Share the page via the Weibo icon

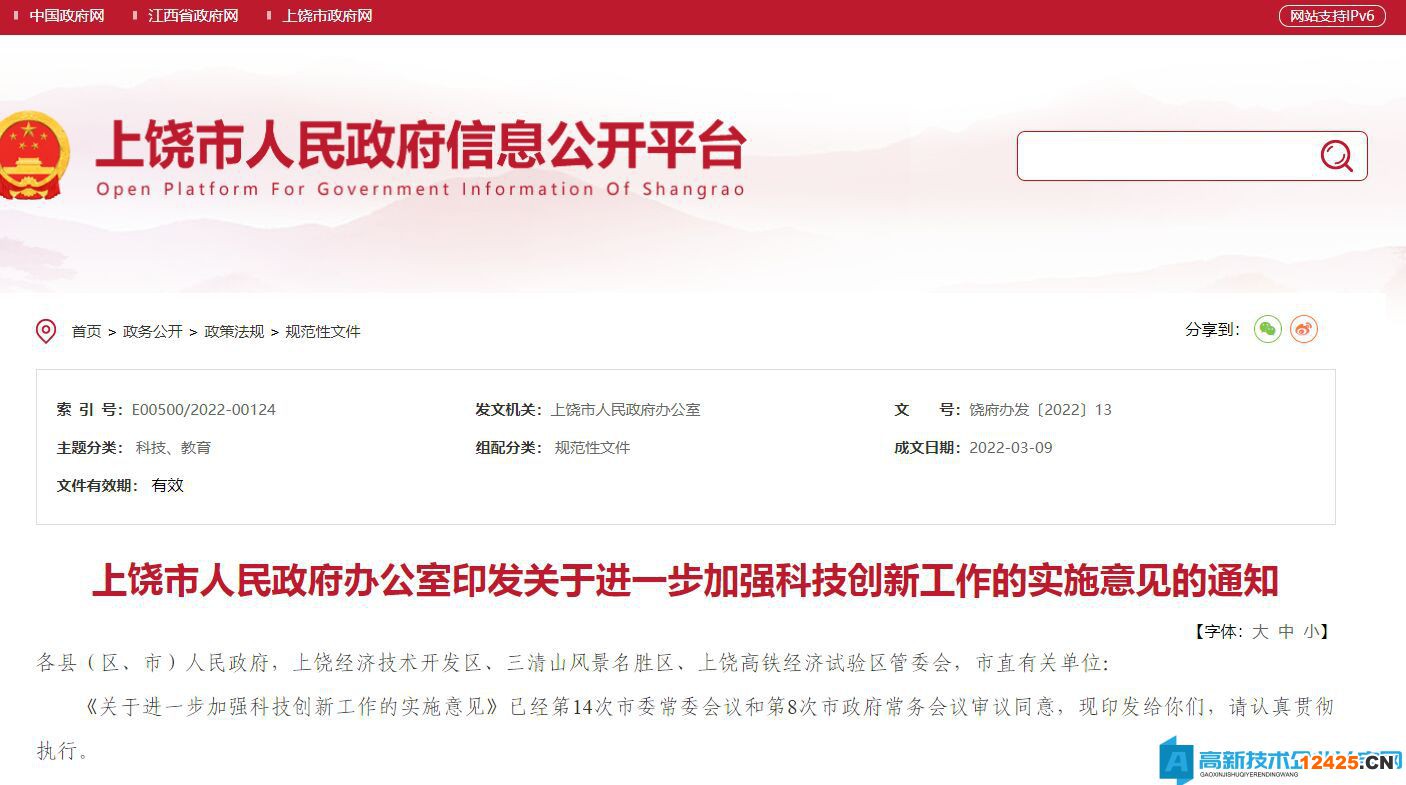[x=1303, y=329]
